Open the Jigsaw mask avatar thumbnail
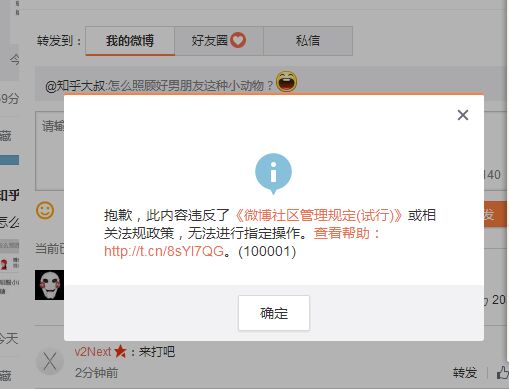The height and width of the screenshot is (389, 509). (x=49, y=285)
